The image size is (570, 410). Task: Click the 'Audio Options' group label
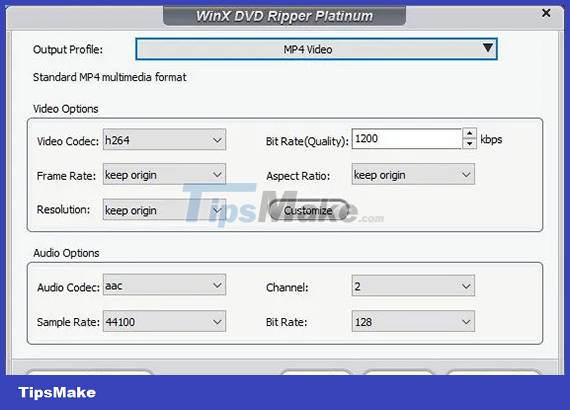66,253
